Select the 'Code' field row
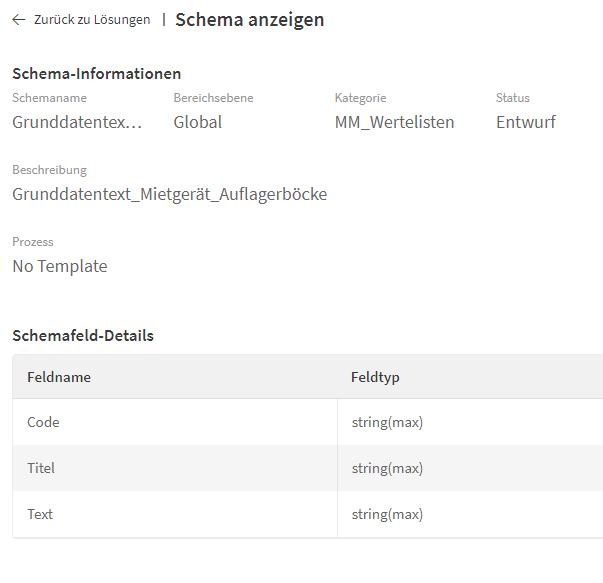 coord(43,422)
